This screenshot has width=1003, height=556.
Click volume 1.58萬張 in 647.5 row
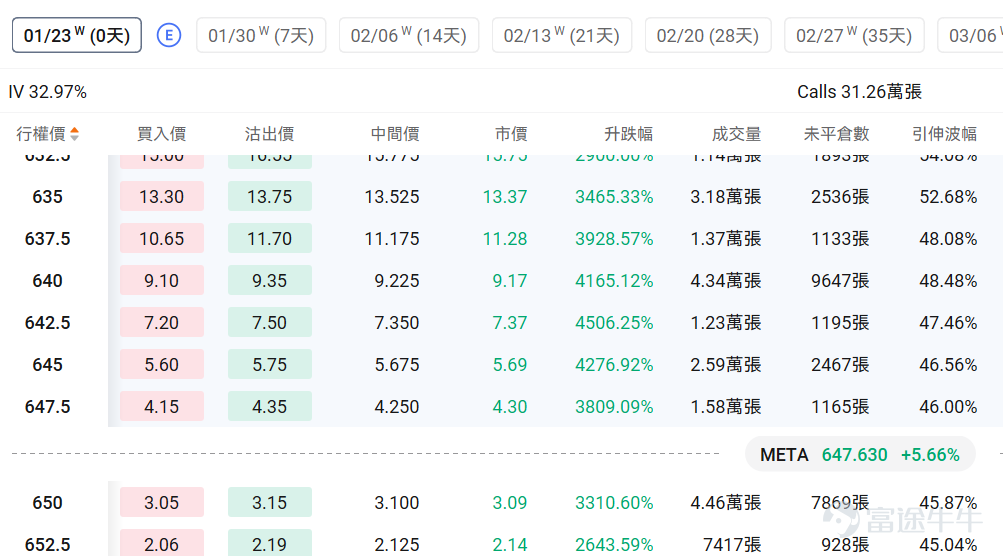(x=725, y=406)
